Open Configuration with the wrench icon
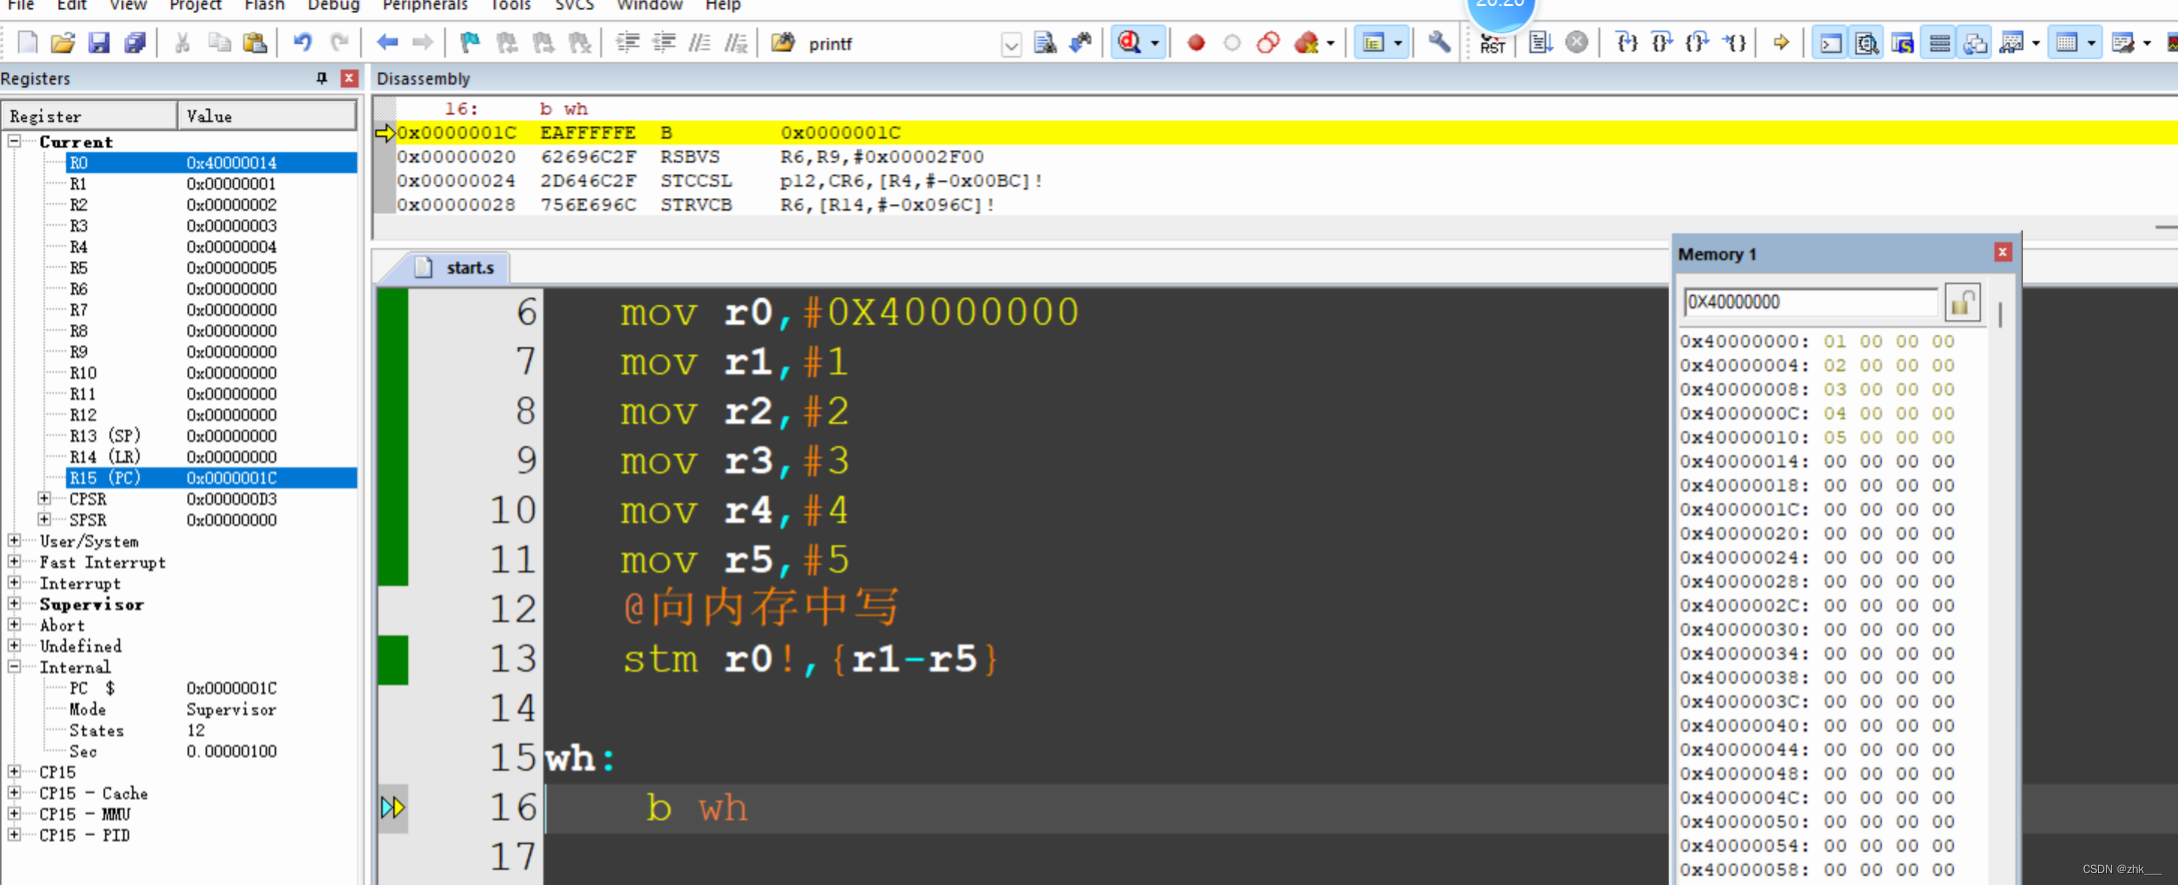 pyautogui.click(x=1439, y=43)
